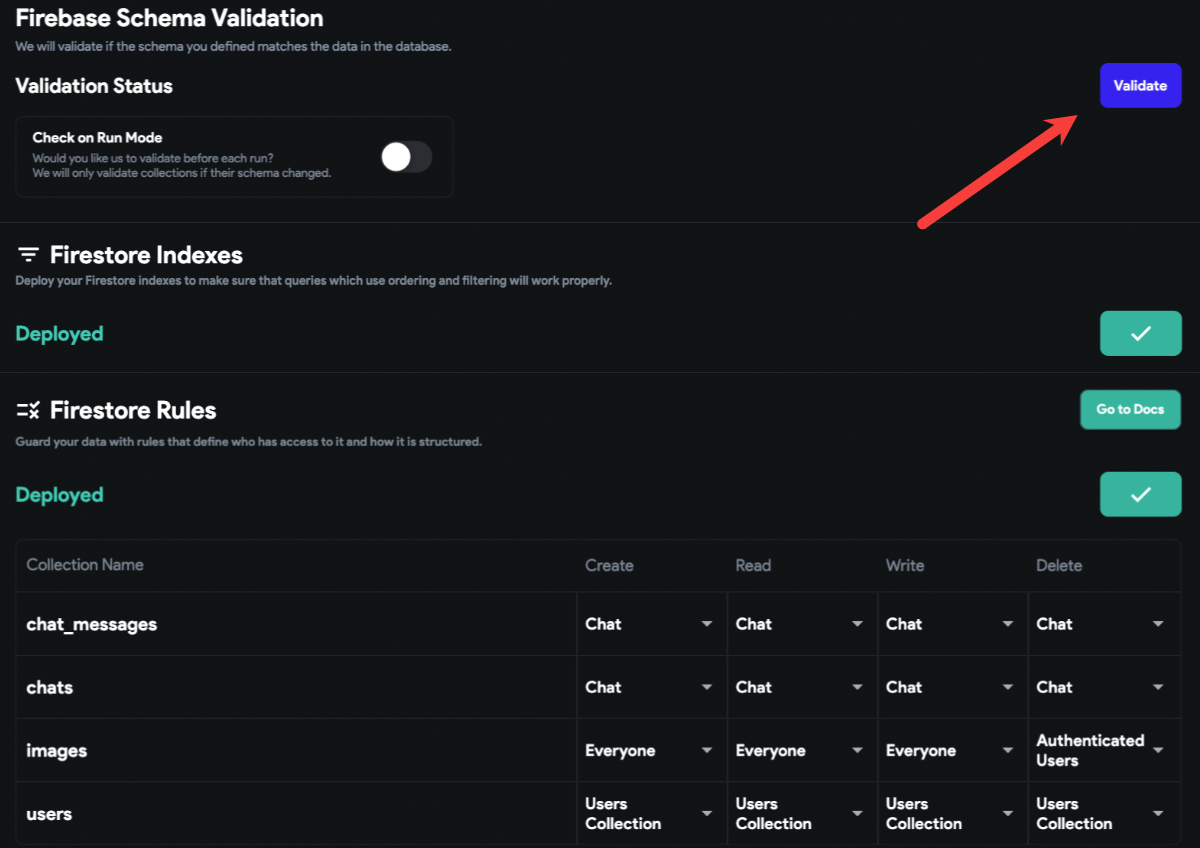Open the images Create Everyone dropdown
1200x848 pixels.
point(652,750)
